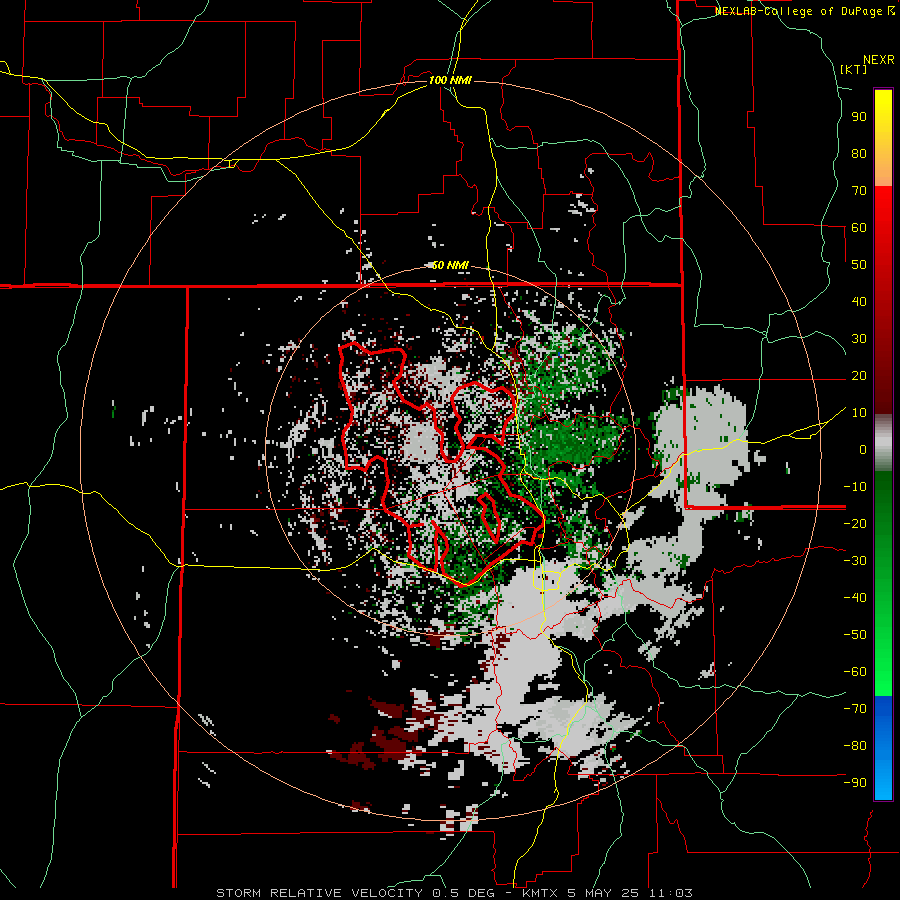900x900 pixels.
Task: Select the -40 scale value
Action: [855, 598]
